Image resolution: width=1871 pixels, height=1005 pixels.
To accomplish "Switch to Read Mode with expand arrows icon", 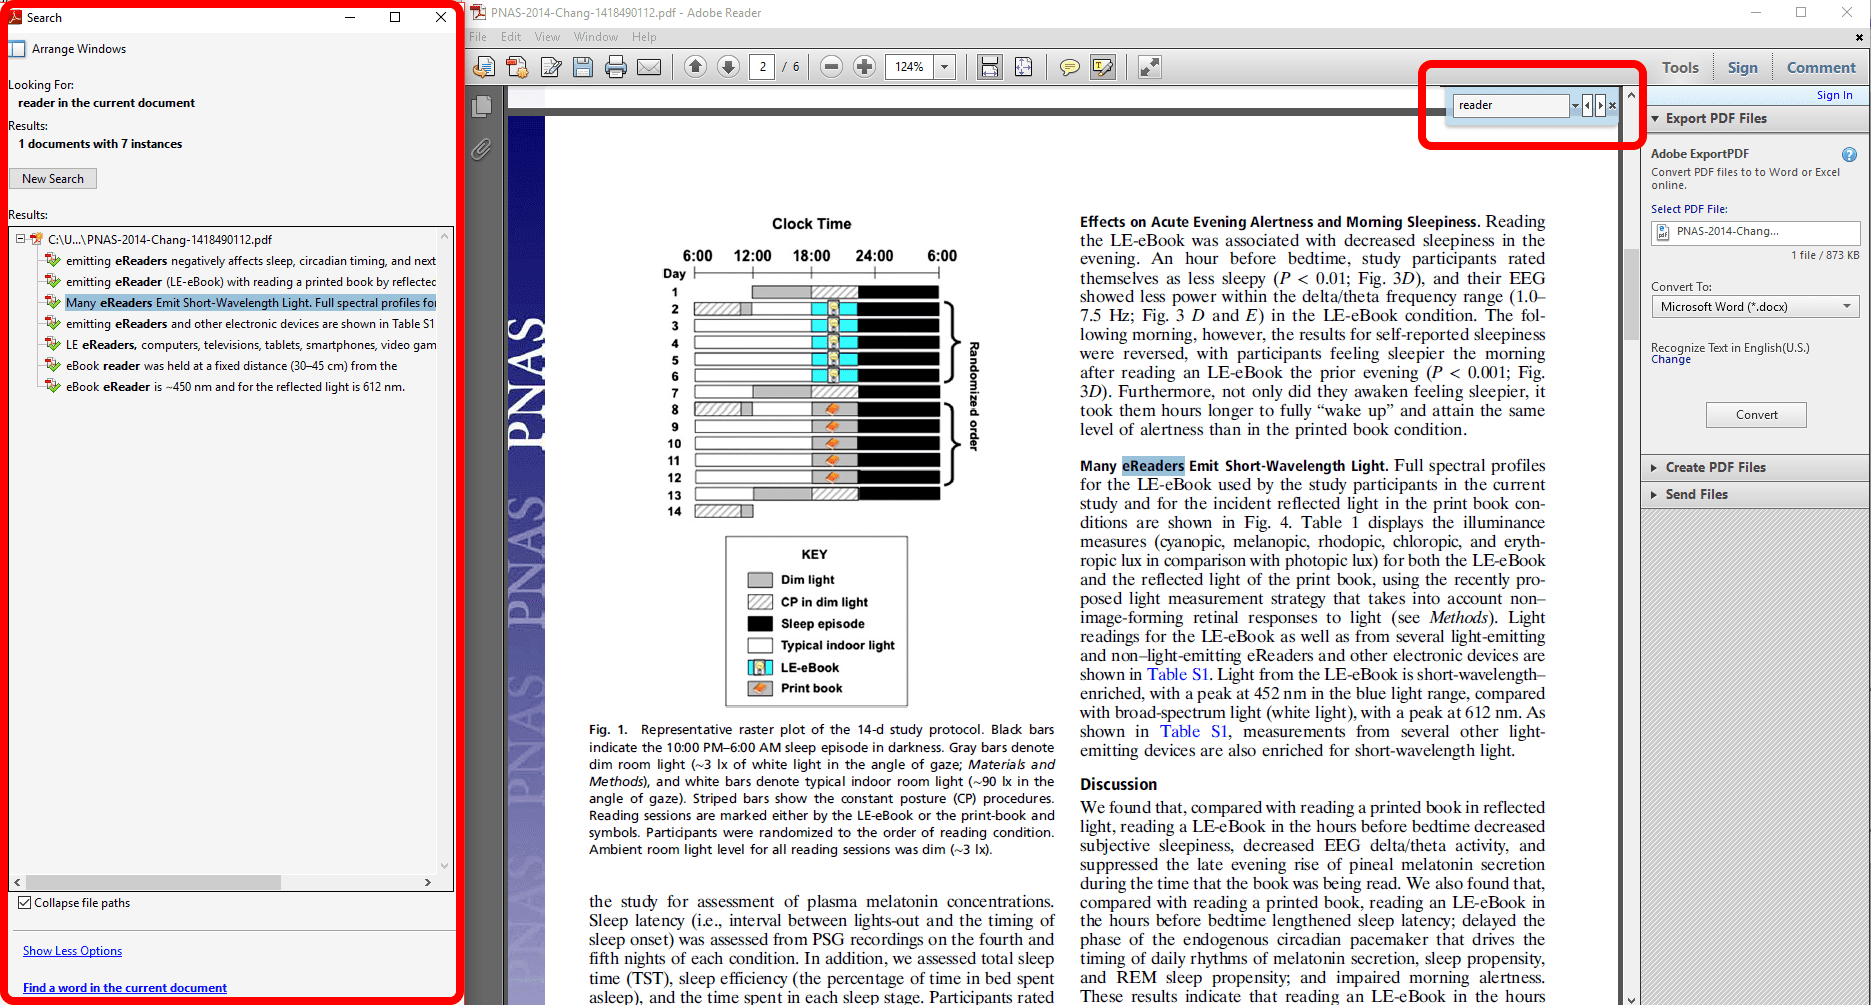I will tap(1150, 67).
